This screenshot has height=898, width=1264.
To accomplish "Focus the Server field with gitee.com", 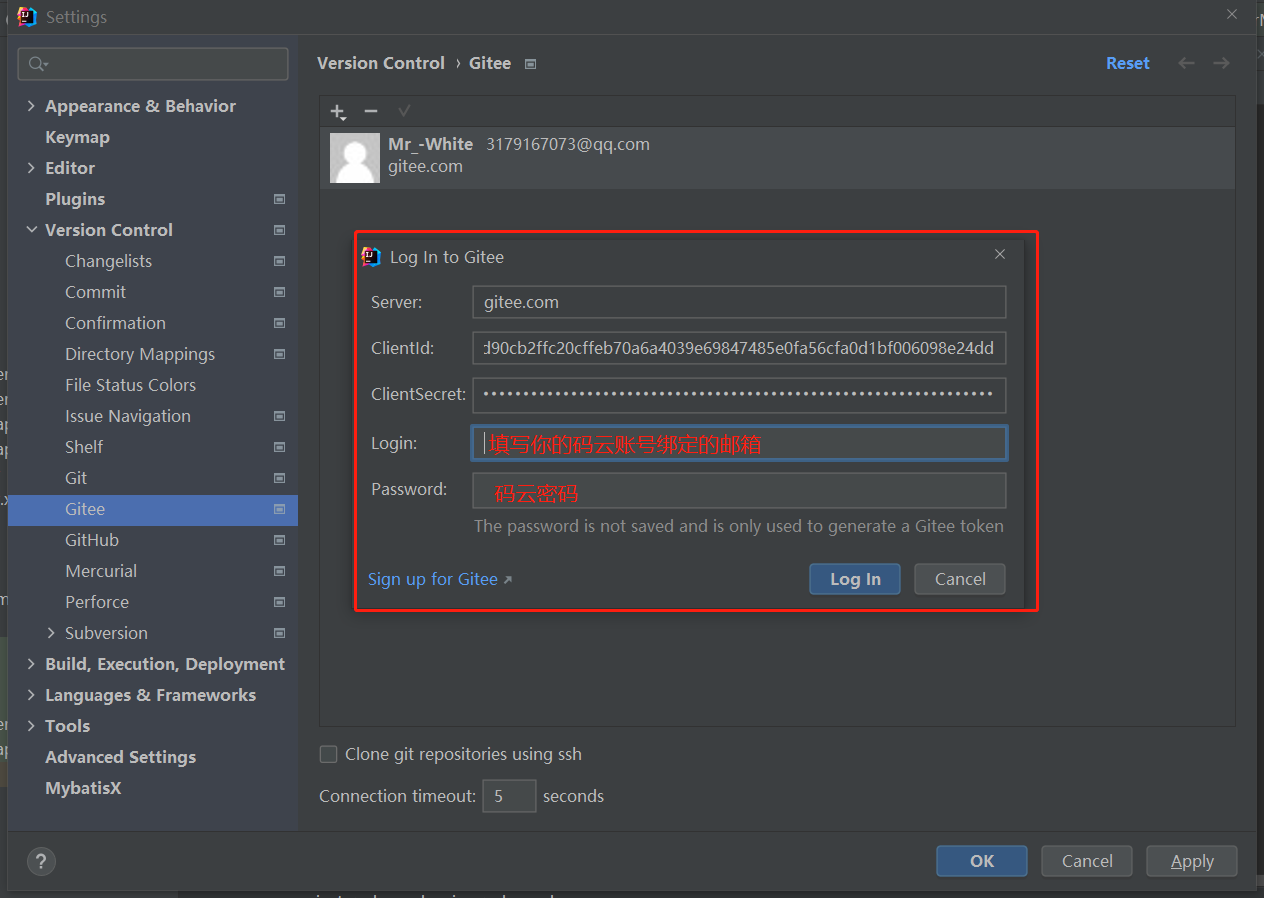I will [739, 302].
